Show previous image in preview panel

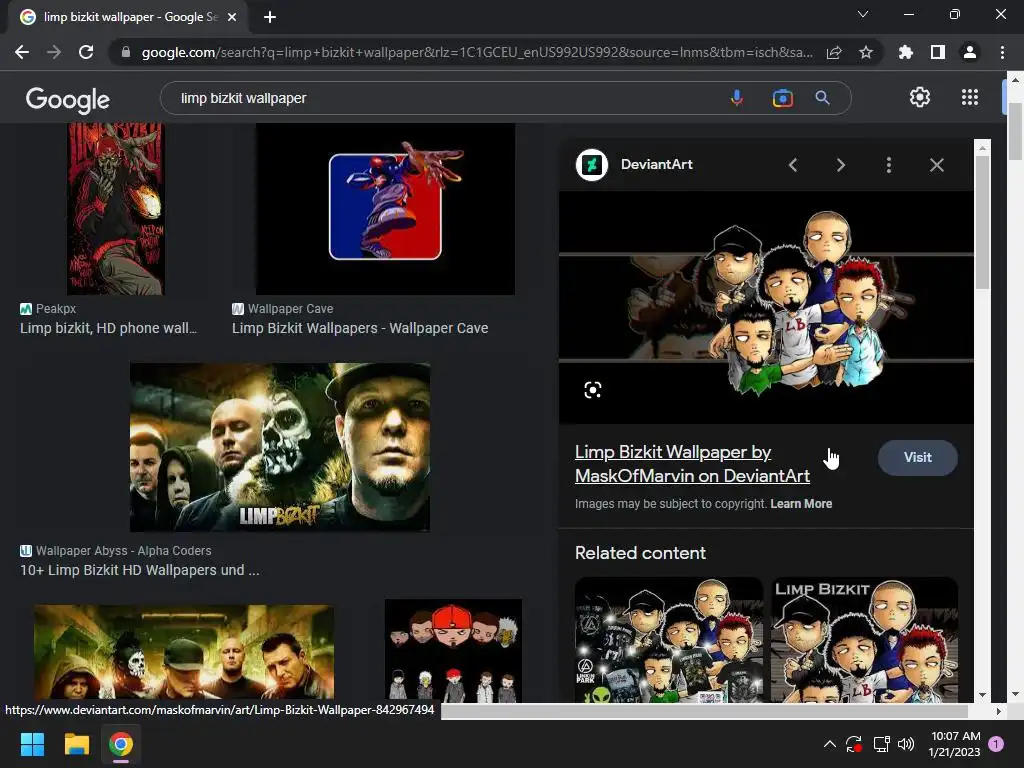(793, 165)
